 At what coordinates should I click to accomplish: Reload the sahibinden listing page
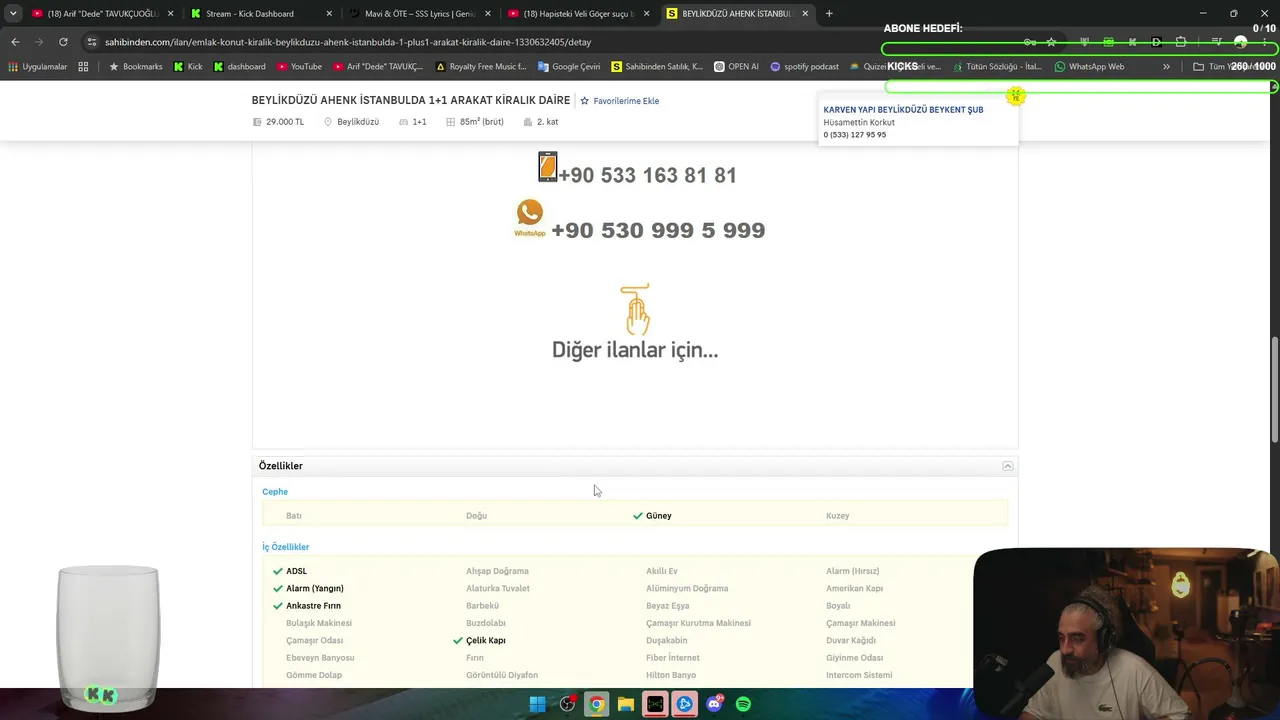(63, 42)
